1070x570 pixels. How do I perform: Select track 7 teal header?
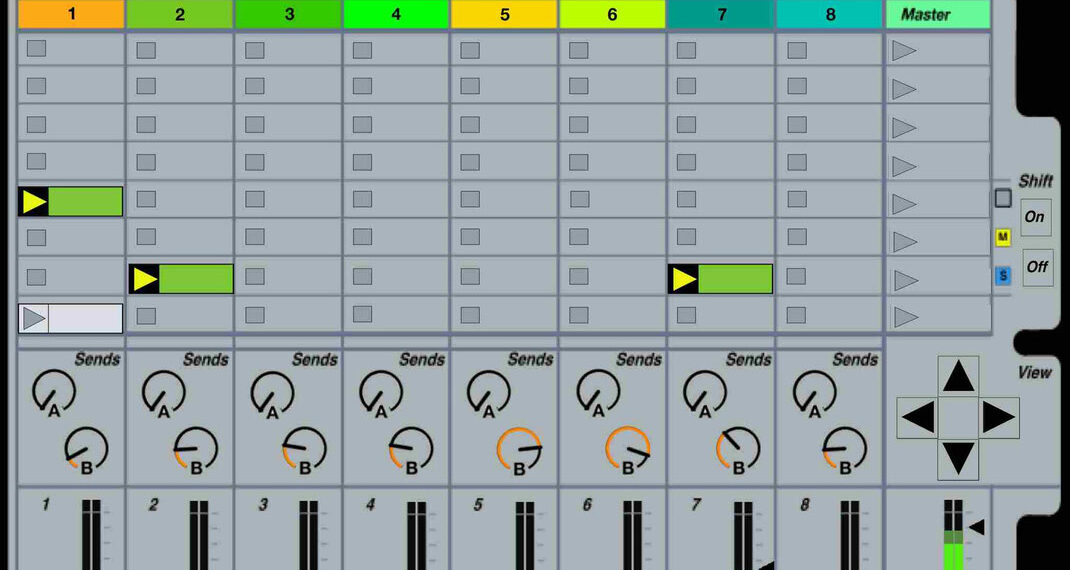pyautogui.click(x=721, y=14)
